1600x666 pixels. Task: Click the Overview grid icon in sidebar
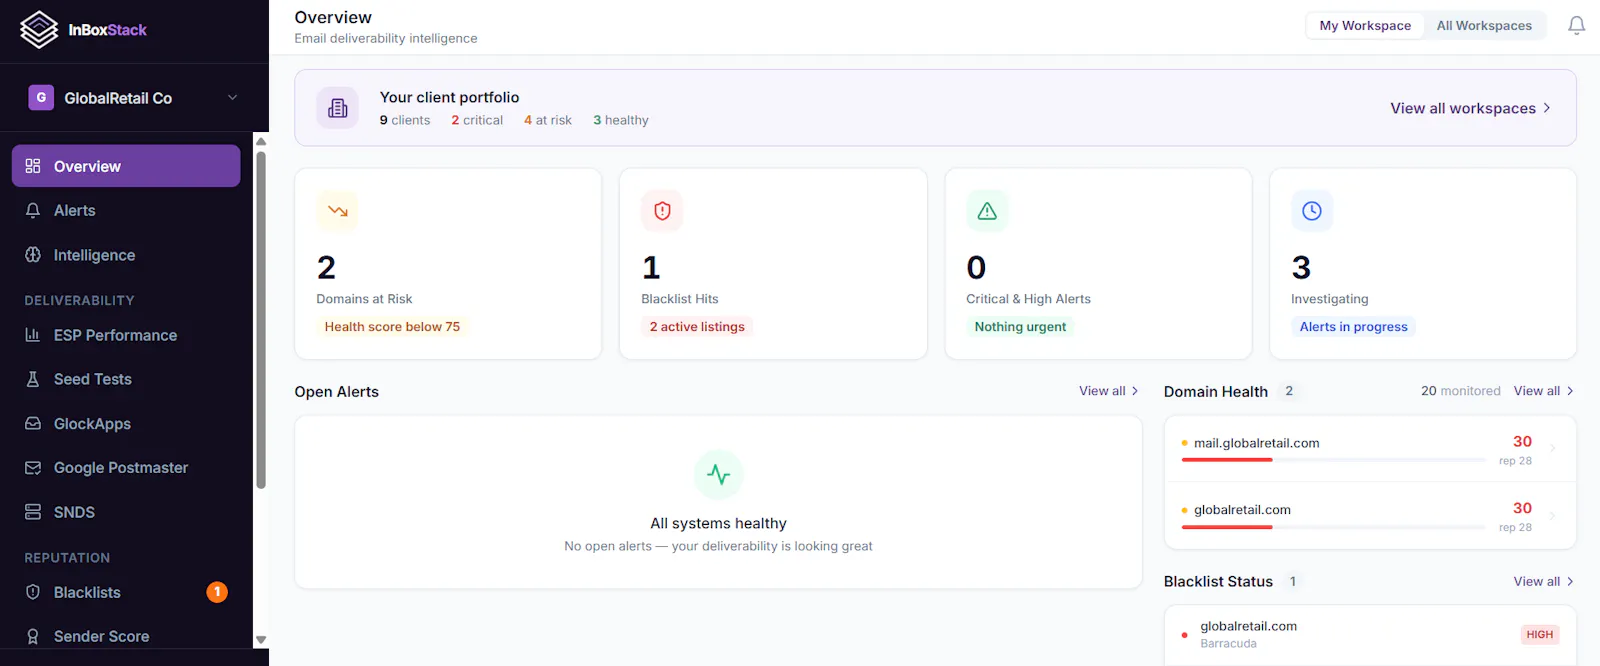(x=33, y=166)
